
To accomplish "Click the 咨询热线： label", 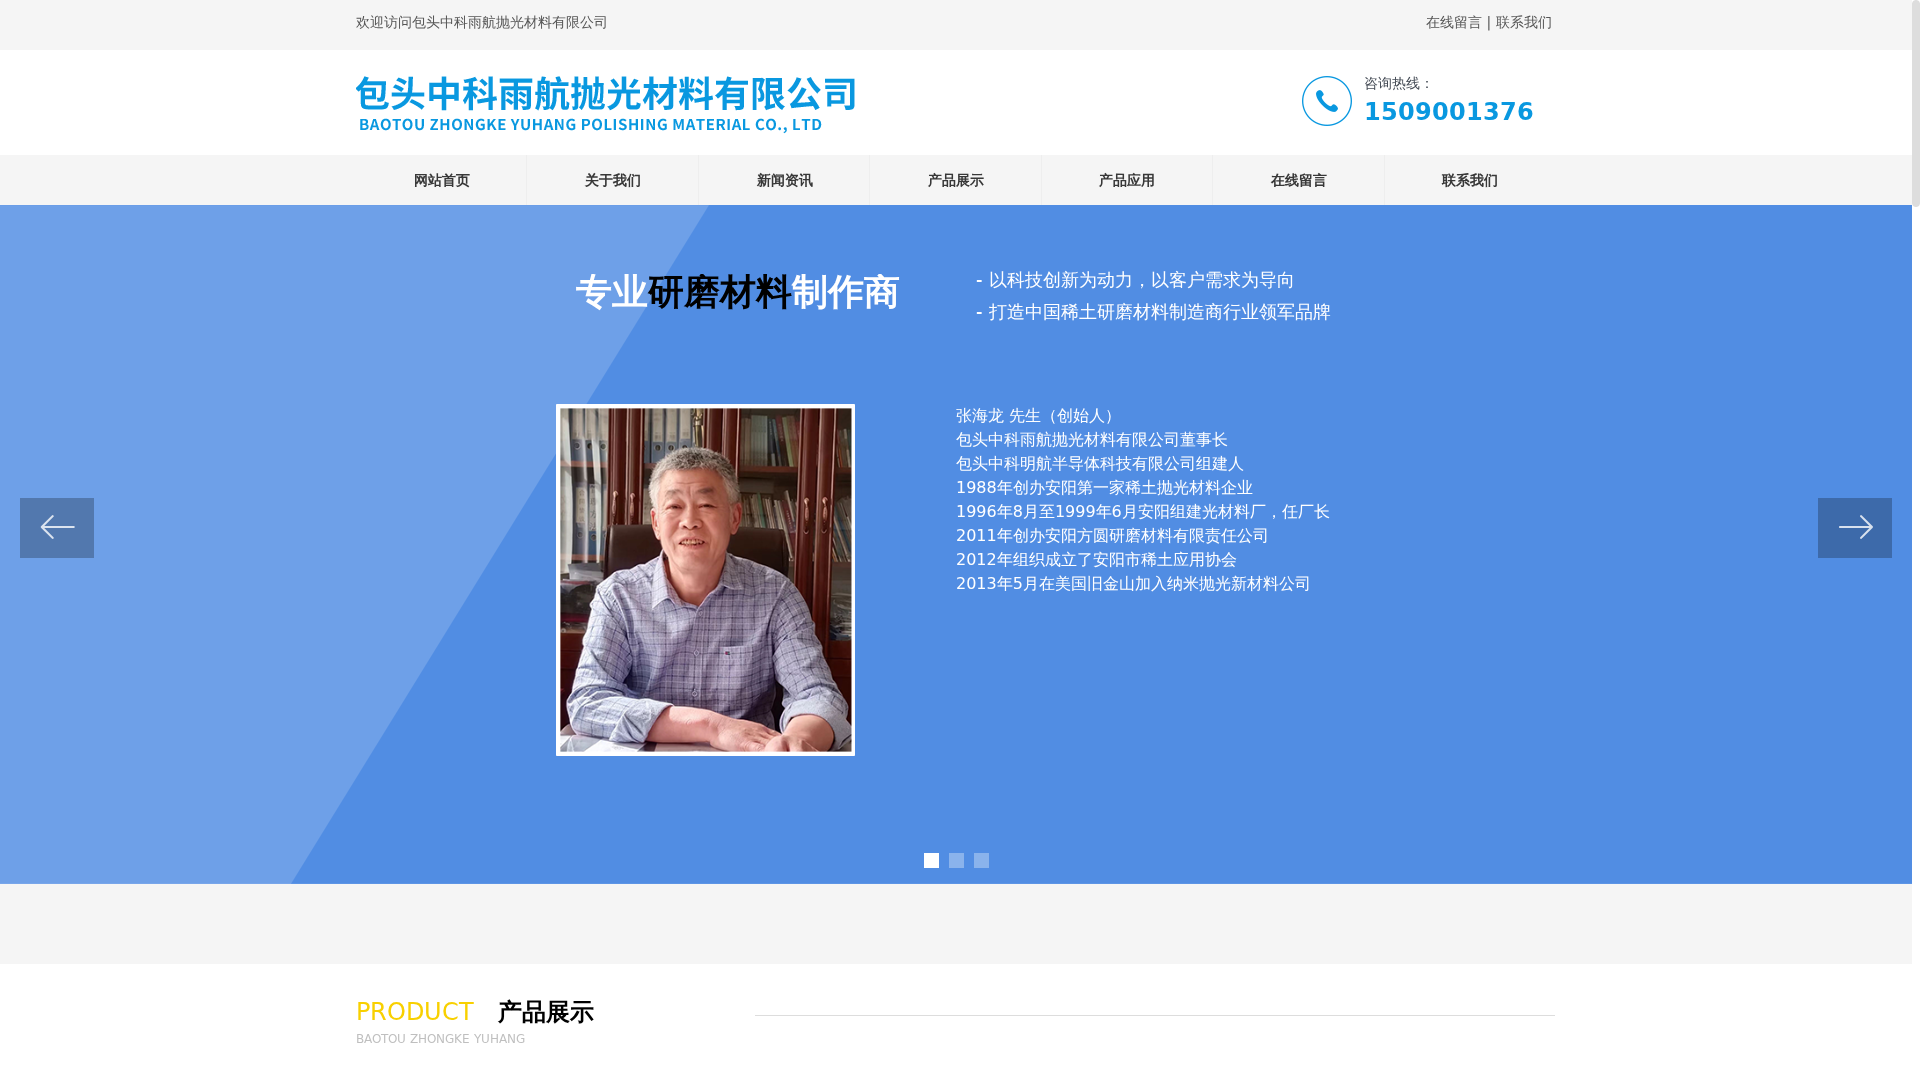I will [x=1398, y=83].
